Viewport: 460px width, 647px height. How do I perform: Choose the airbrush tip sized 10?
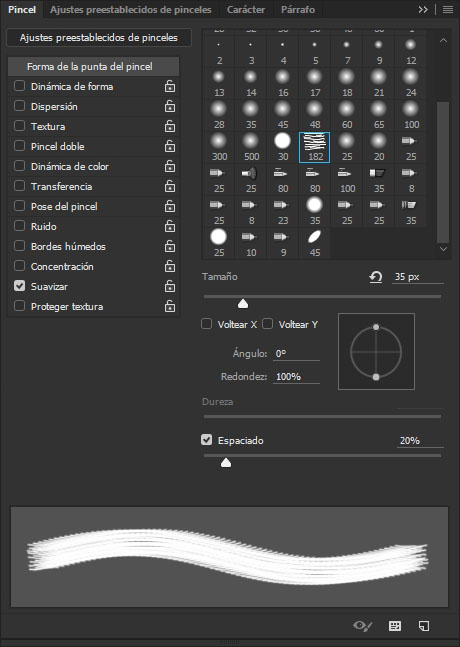pyautogui.click(x=251, y=243)
